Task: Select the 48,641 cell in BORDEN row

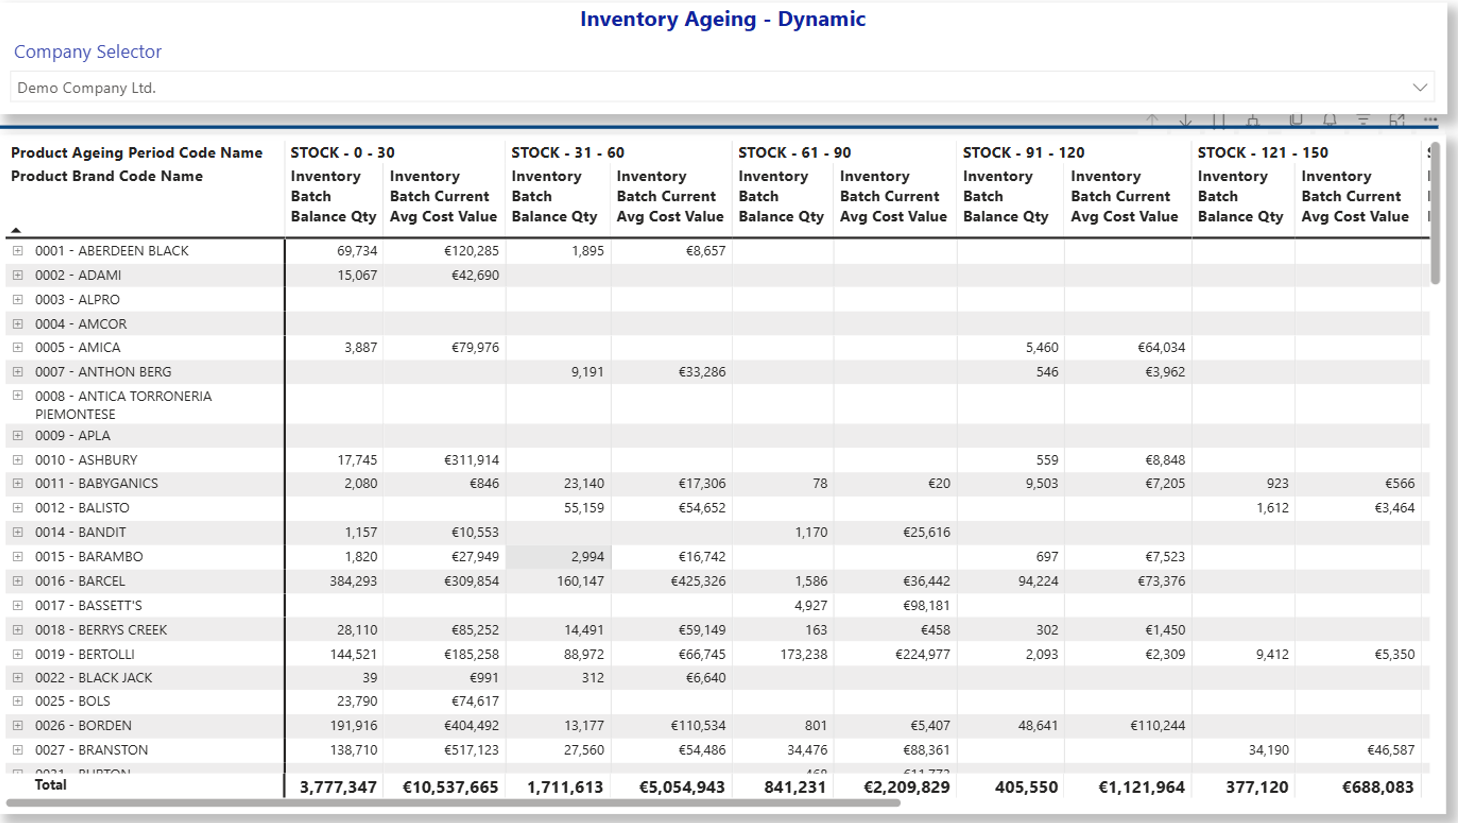Action: 1038,725
